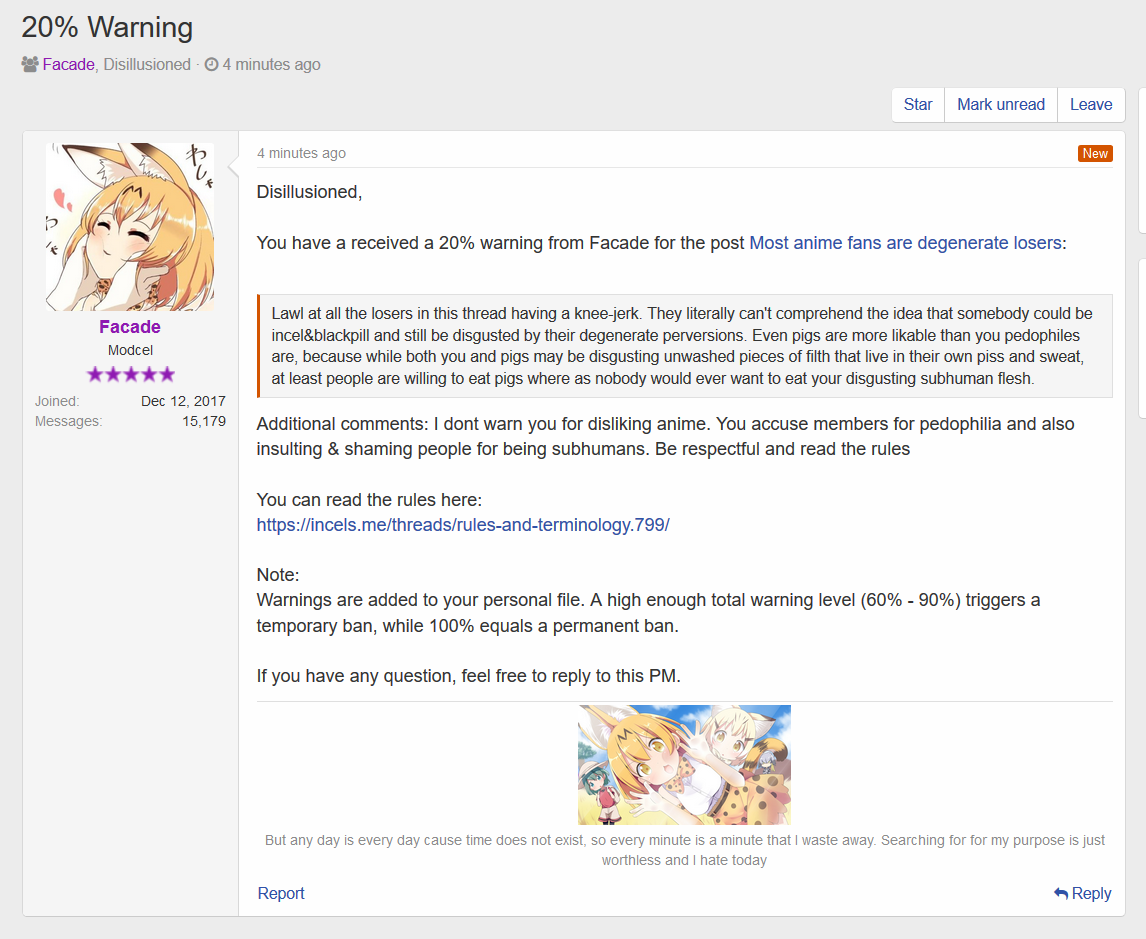Open Facade's participant link under title
This screenshot has height=939, width=1146.
coord(69,64)
